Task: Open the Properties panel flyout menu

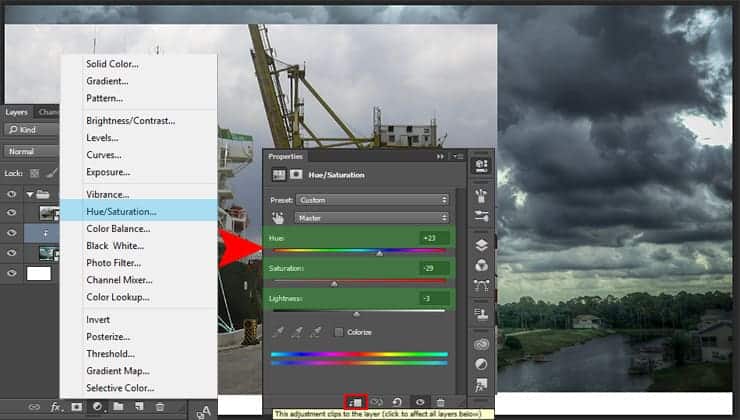Action: coord(458,156)
